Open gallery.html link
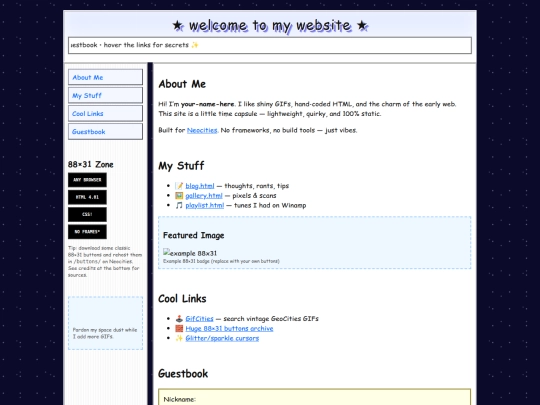Screen dimensions: 540x405 204,196
